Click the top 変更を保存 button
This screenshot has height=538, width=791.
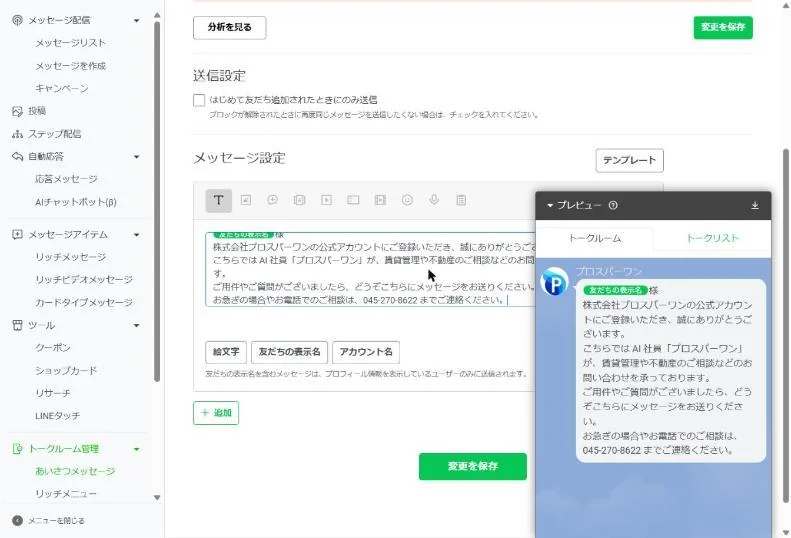(723, 27)
